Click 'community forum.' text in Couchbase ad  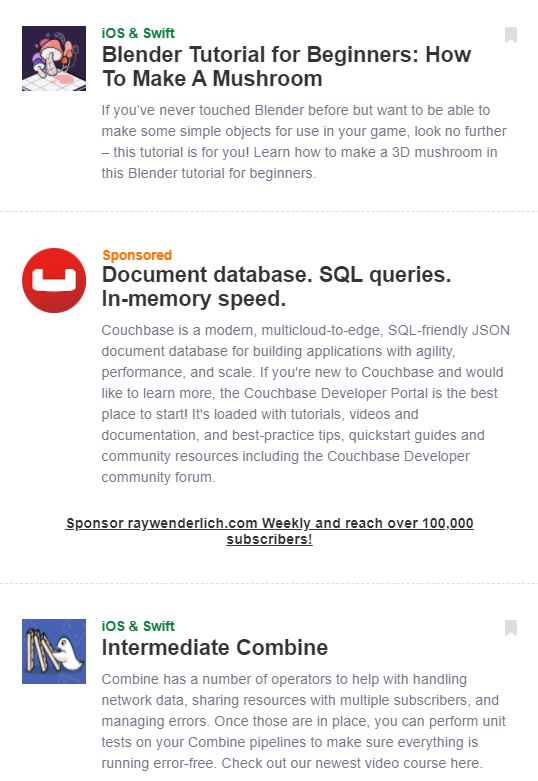158,477
